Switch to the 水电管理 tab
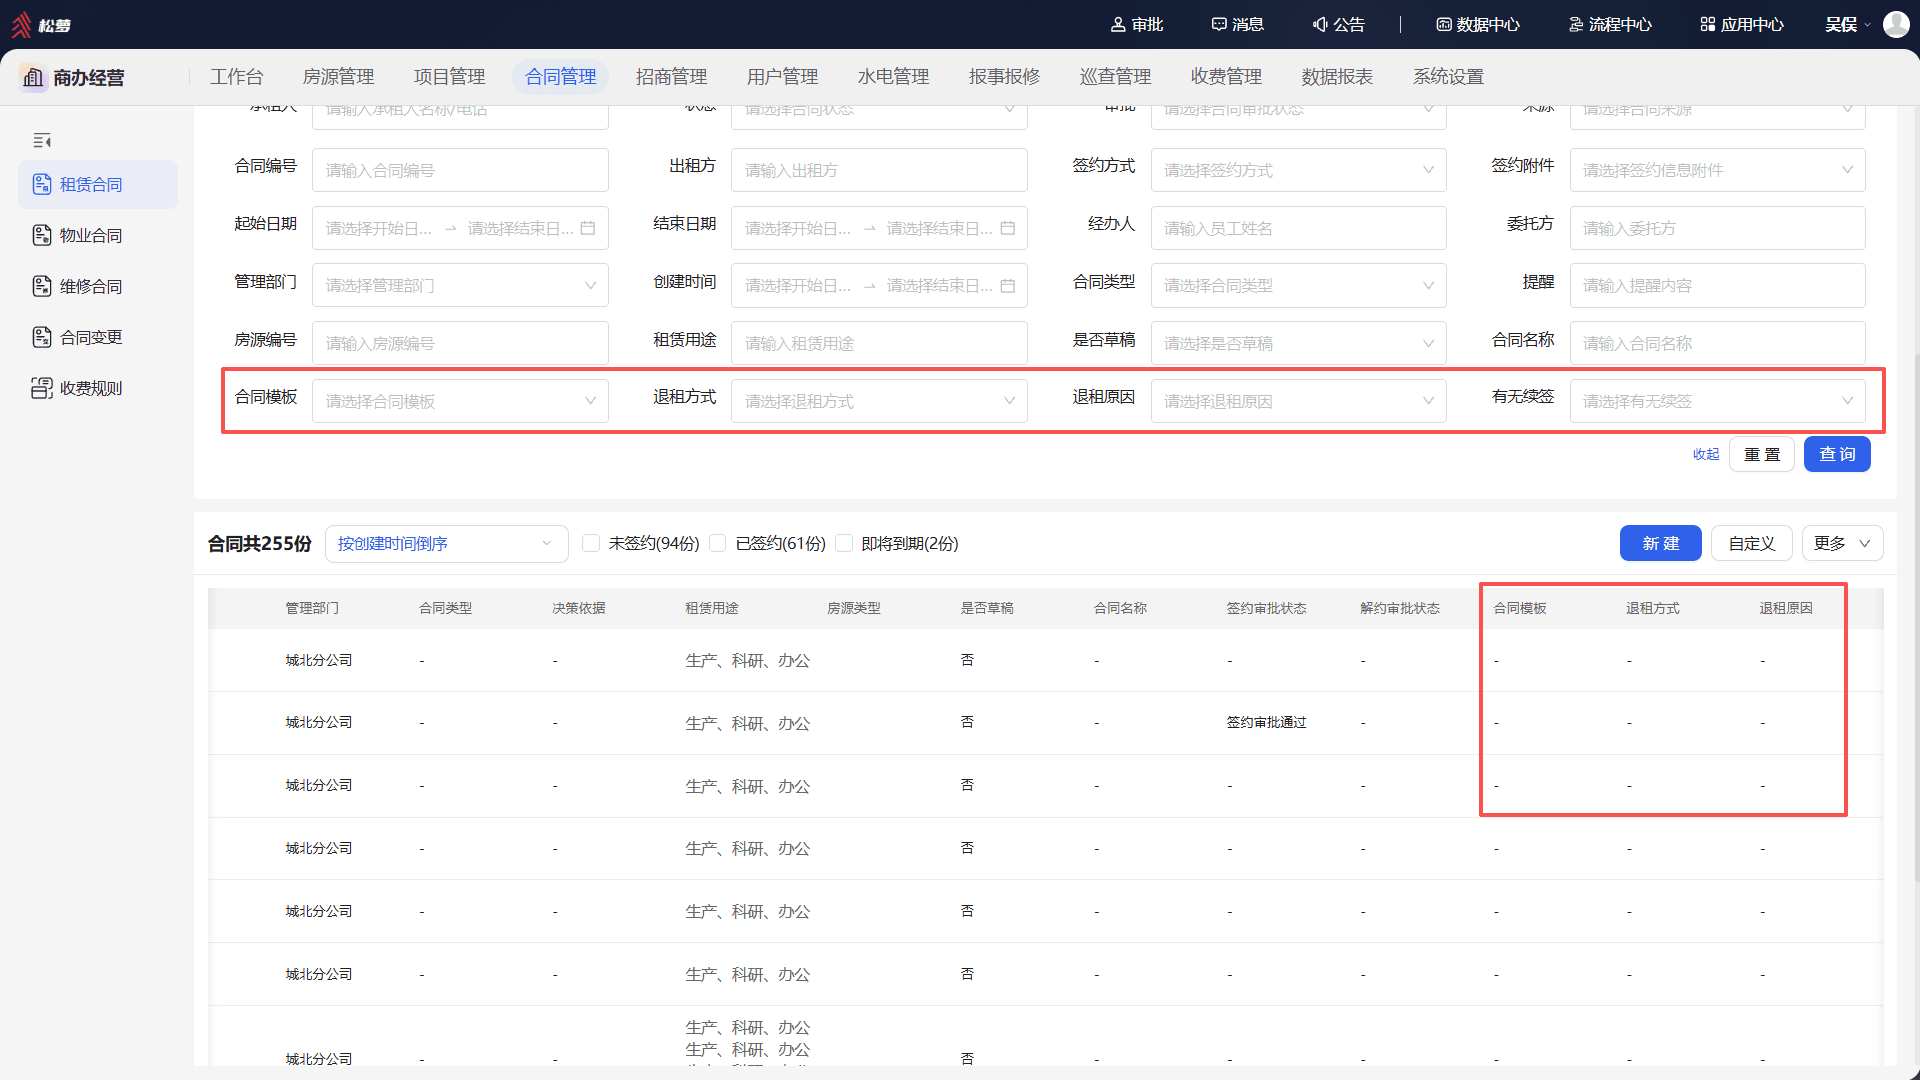 click(893, 77)
